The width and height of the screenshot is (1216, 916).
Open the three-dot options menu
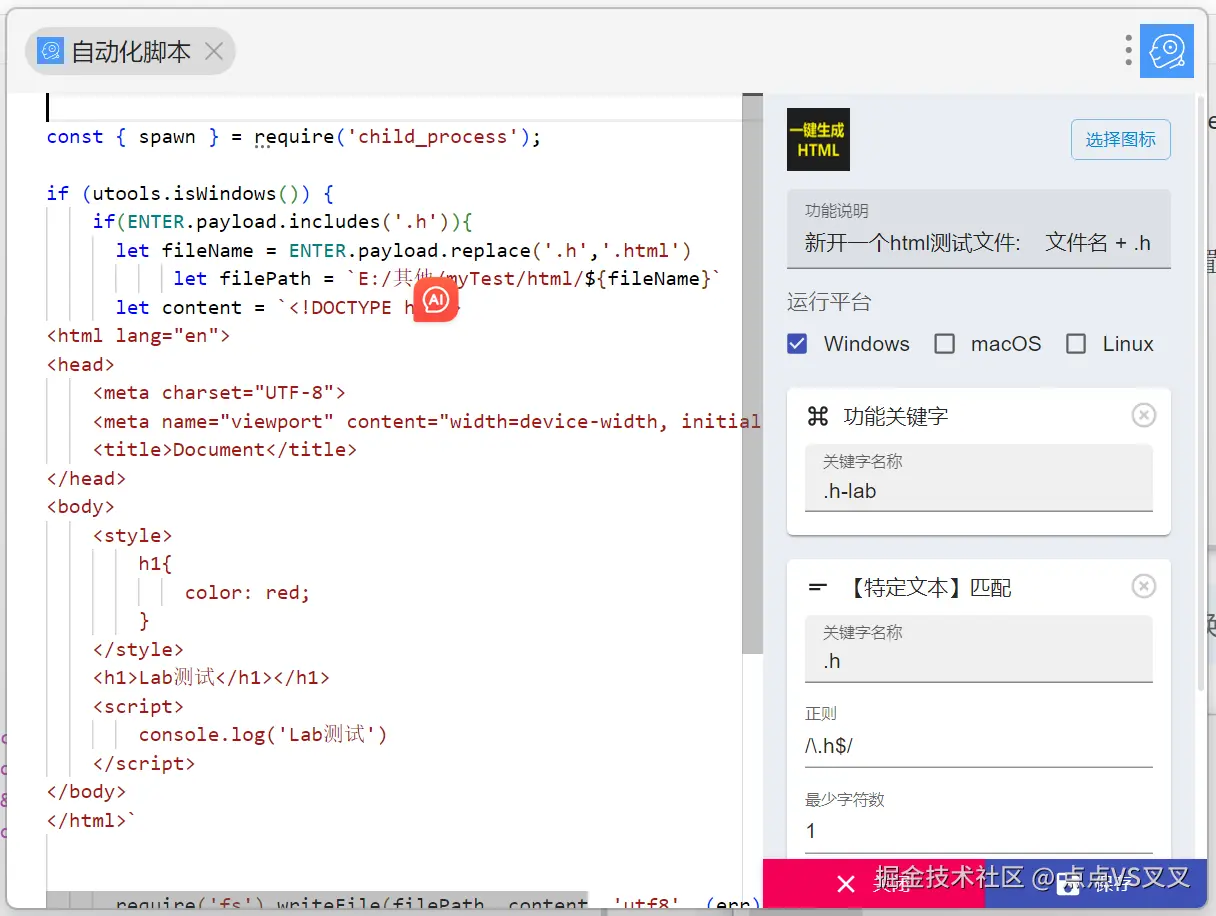point(1128,51)
